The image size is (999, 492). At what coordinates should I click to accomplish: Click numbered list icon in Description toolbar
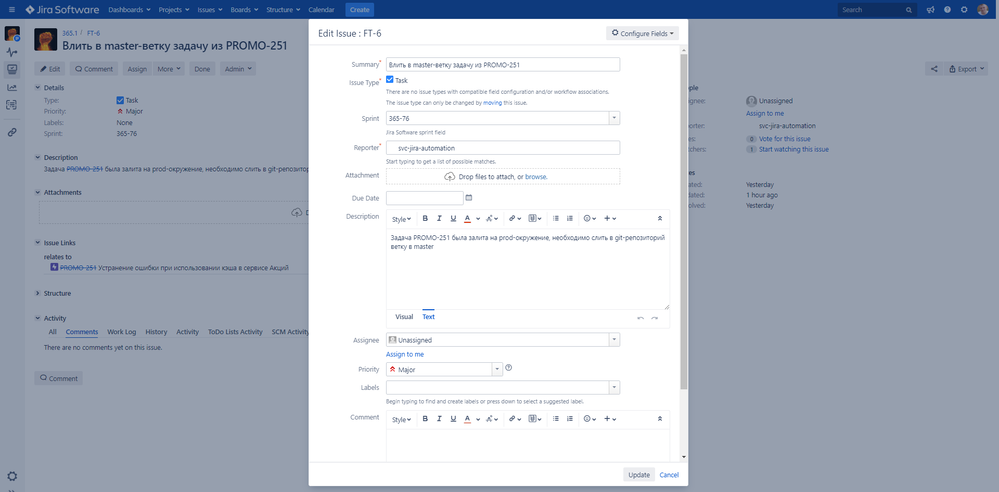point(570,219)
